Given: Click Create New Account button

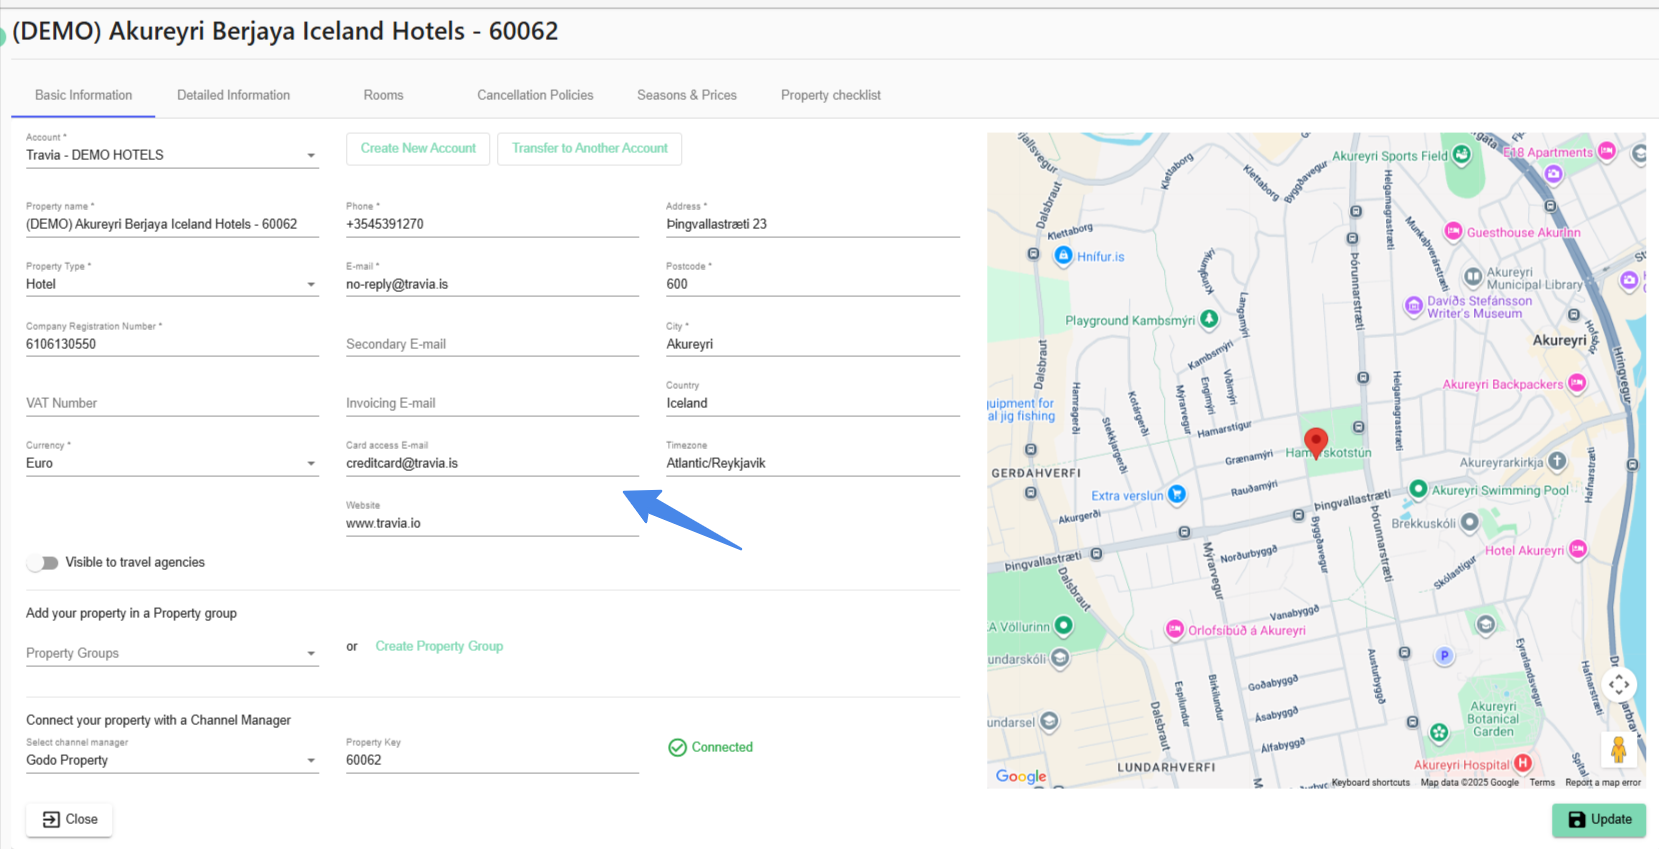Looking at the screenshot, I should tap(418, 148).
